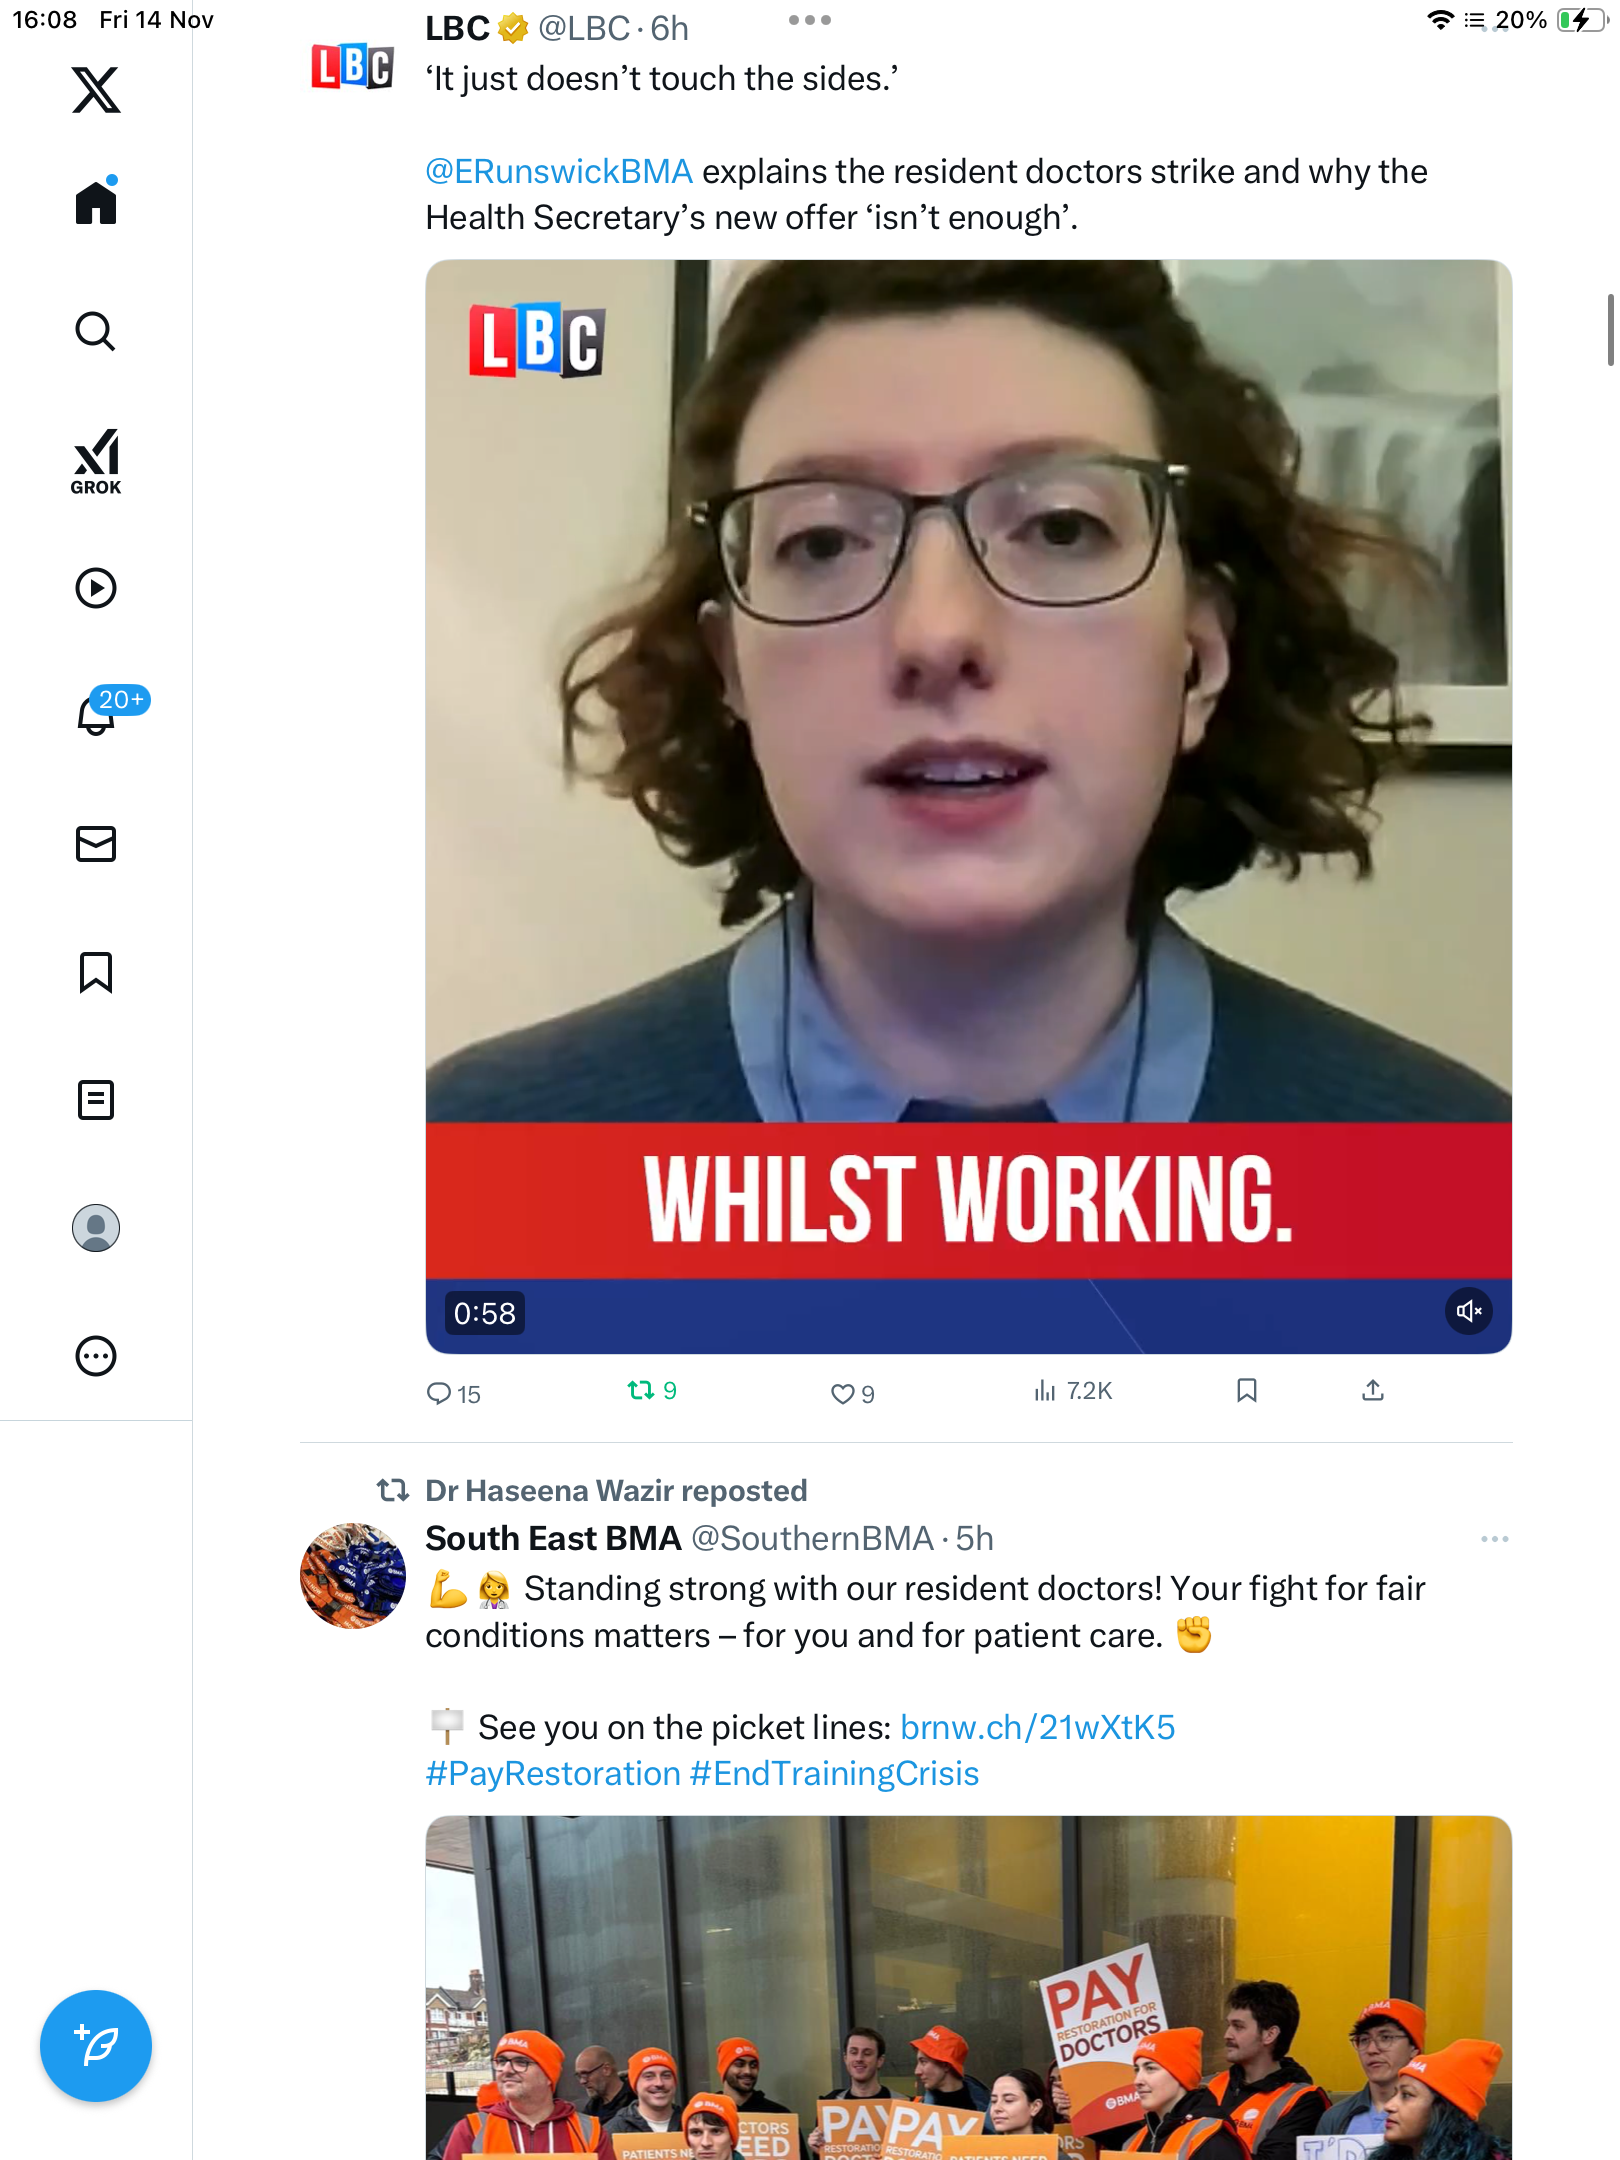The width and height of the screenshot is (1620, 2160).
Task: Open more options for South East BMA post
Action: pyautogui.click(x=1494, y=1539)
